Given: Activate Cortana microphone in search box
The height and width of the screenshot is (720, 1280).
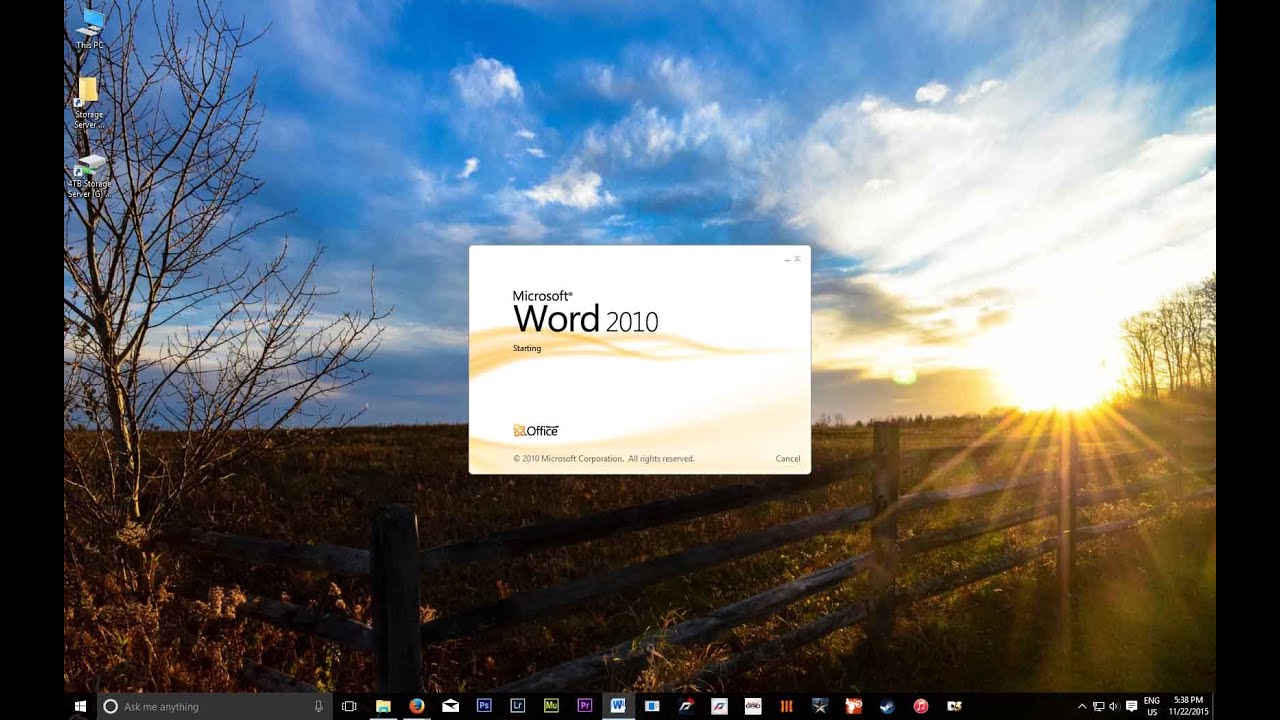Looking at the screenshot, I should [319, 706].
